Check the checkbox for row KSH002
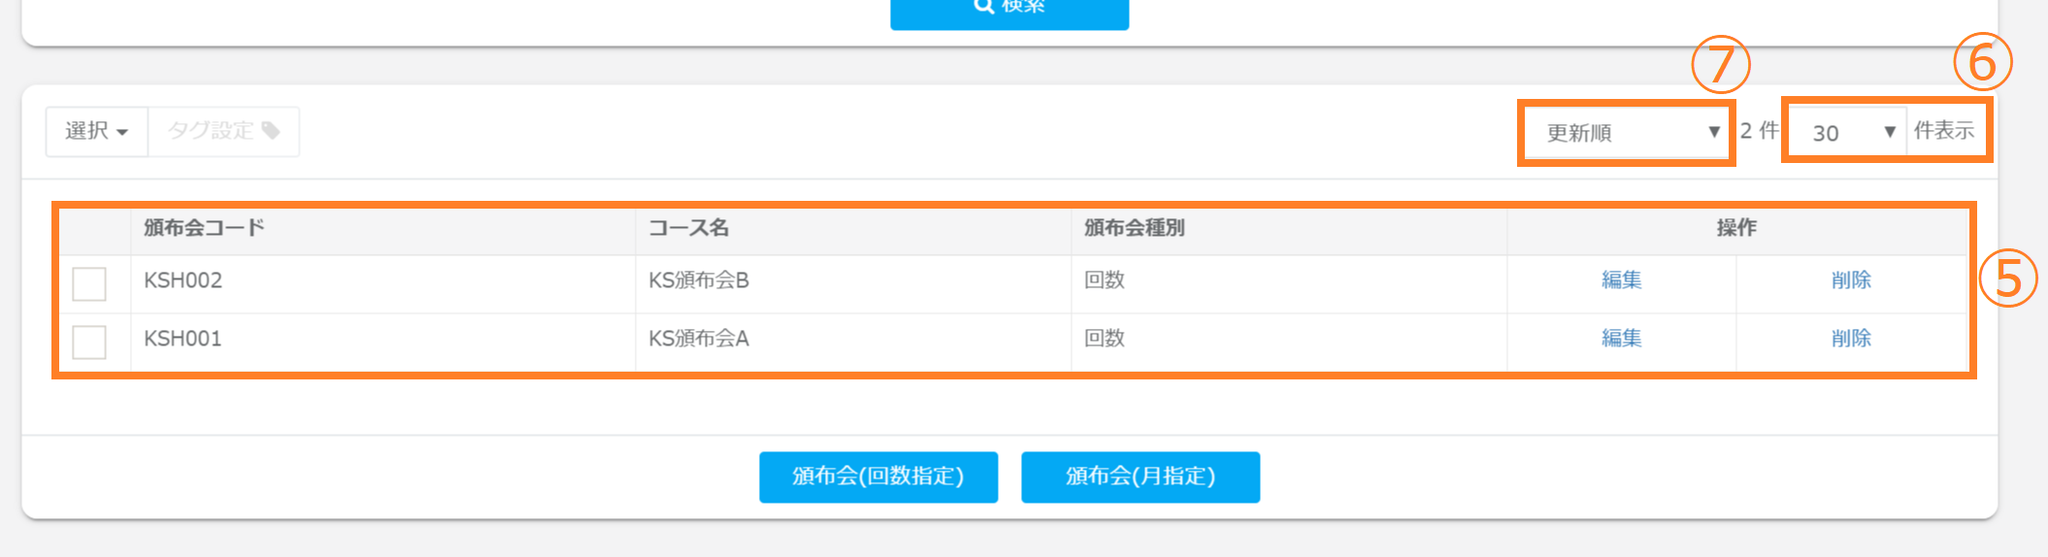The height and width of the screenshot is (557, 2048). click(x=89, y=284)
